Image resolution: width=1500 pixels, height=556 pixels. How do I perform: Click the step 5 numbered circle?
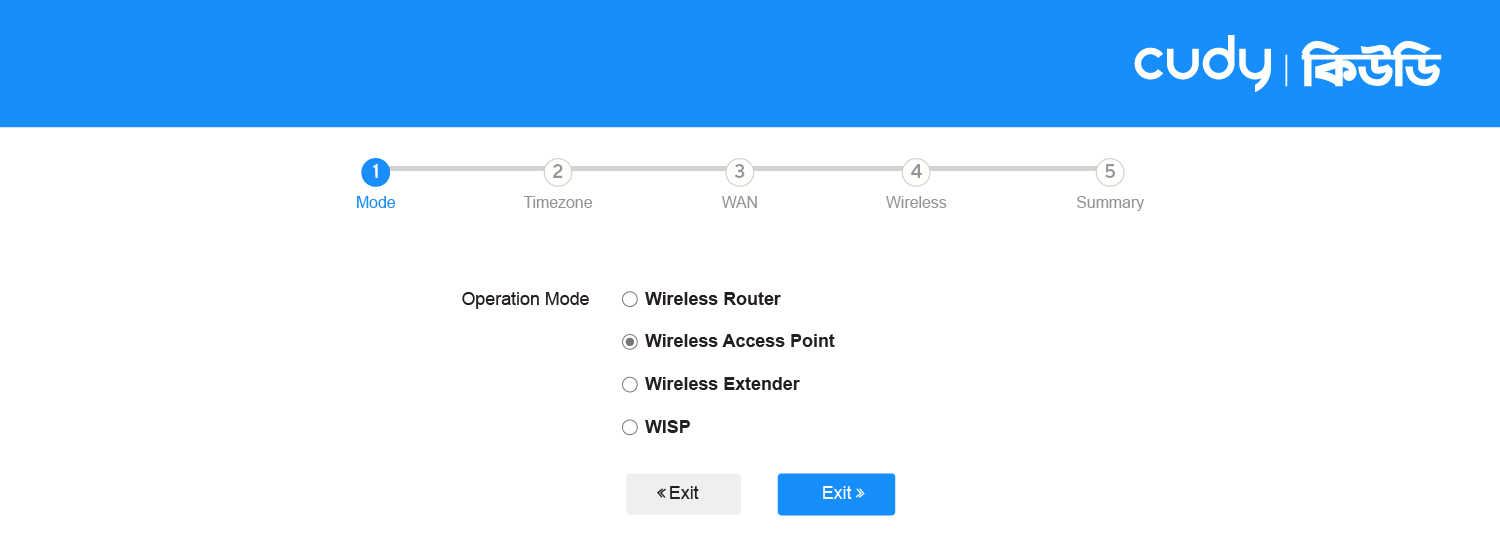[1109, 172]
